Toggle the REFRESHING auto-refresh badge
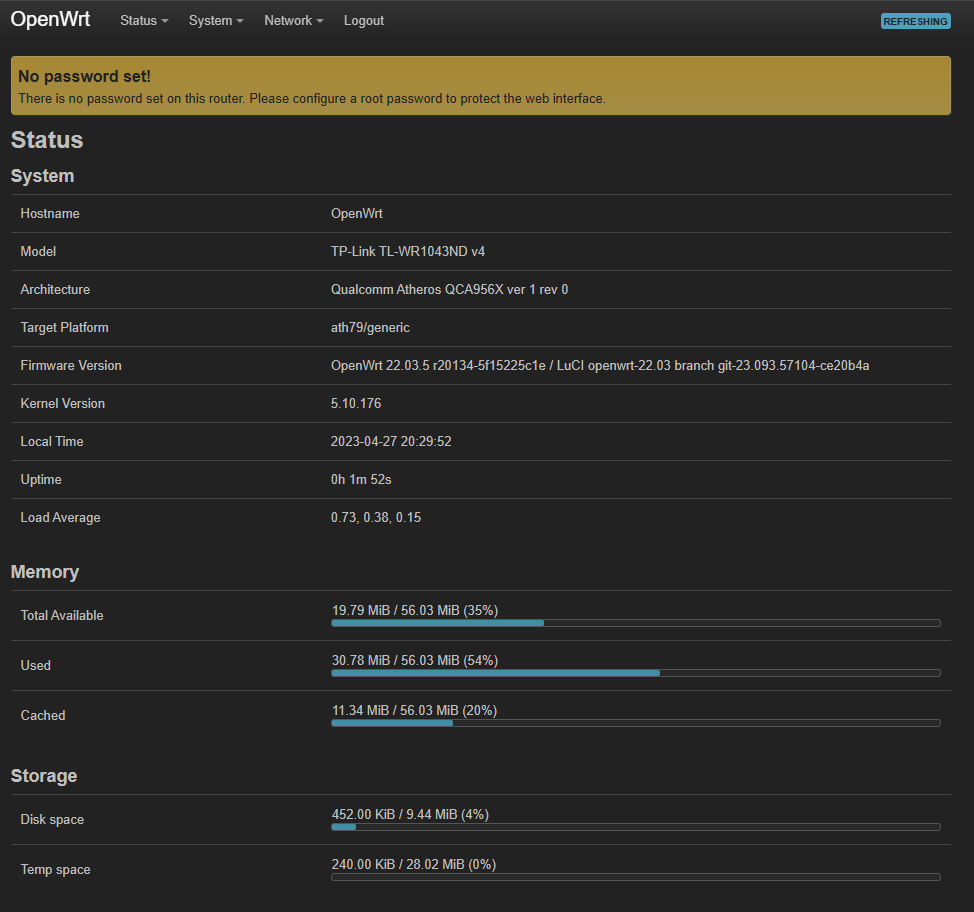The image size is (974, 912). click(x=916, y=21)
